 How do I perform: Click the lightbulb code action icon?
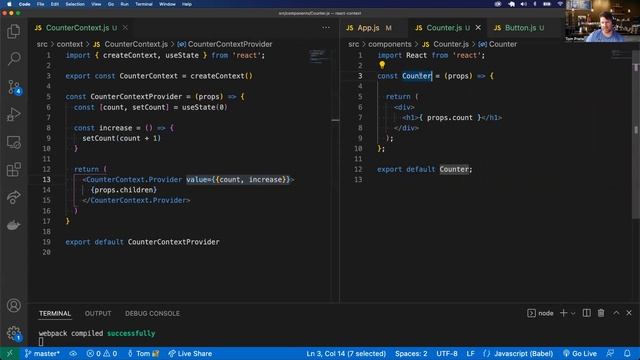(x=382, y=65)
